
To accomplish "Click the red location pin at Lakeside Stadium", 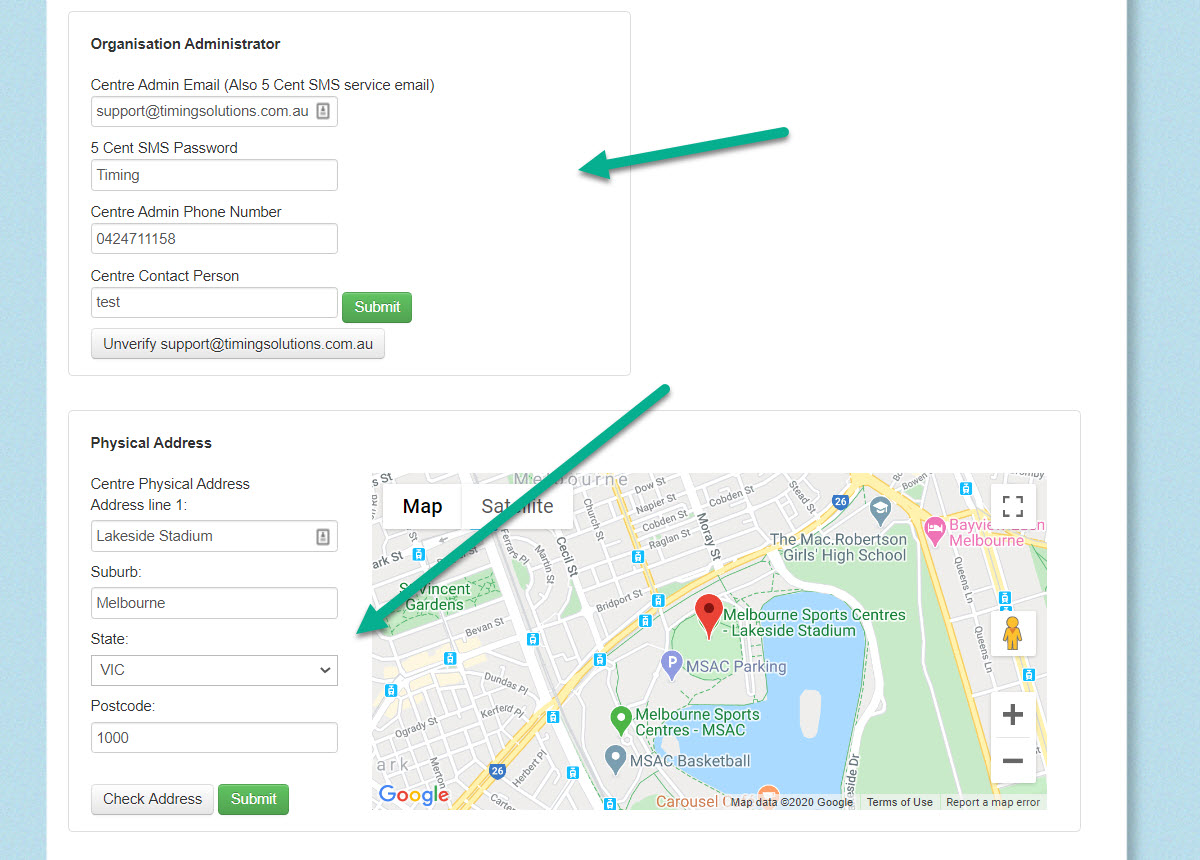I will coord(709,616).
